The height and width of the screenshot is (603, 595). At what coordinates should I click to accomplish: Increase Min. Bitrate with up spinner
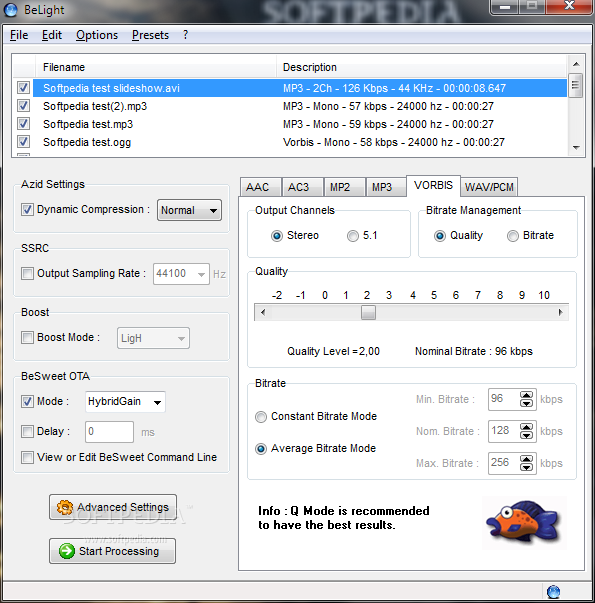click(x=526, y=395)
